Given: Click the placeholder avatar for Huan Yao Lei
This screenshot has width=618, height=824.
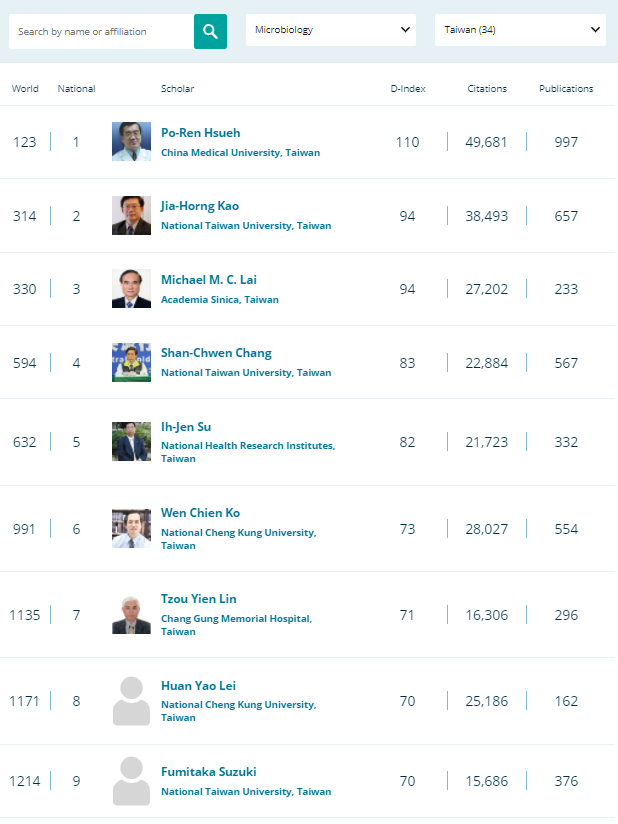Looking at the screenshot, I should click(x=131, y=701).
